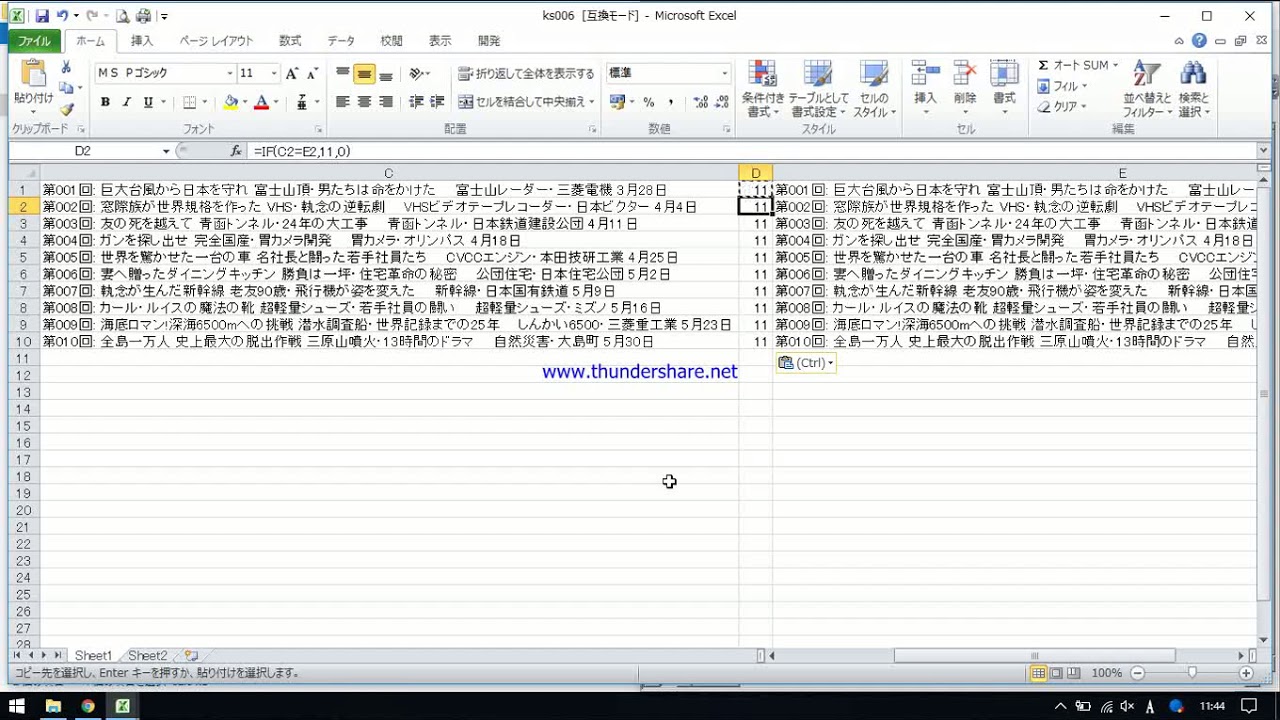Screen dimensions: 1280x720
Task: Expand the number format dropdown
Action: tap(725, 73)
